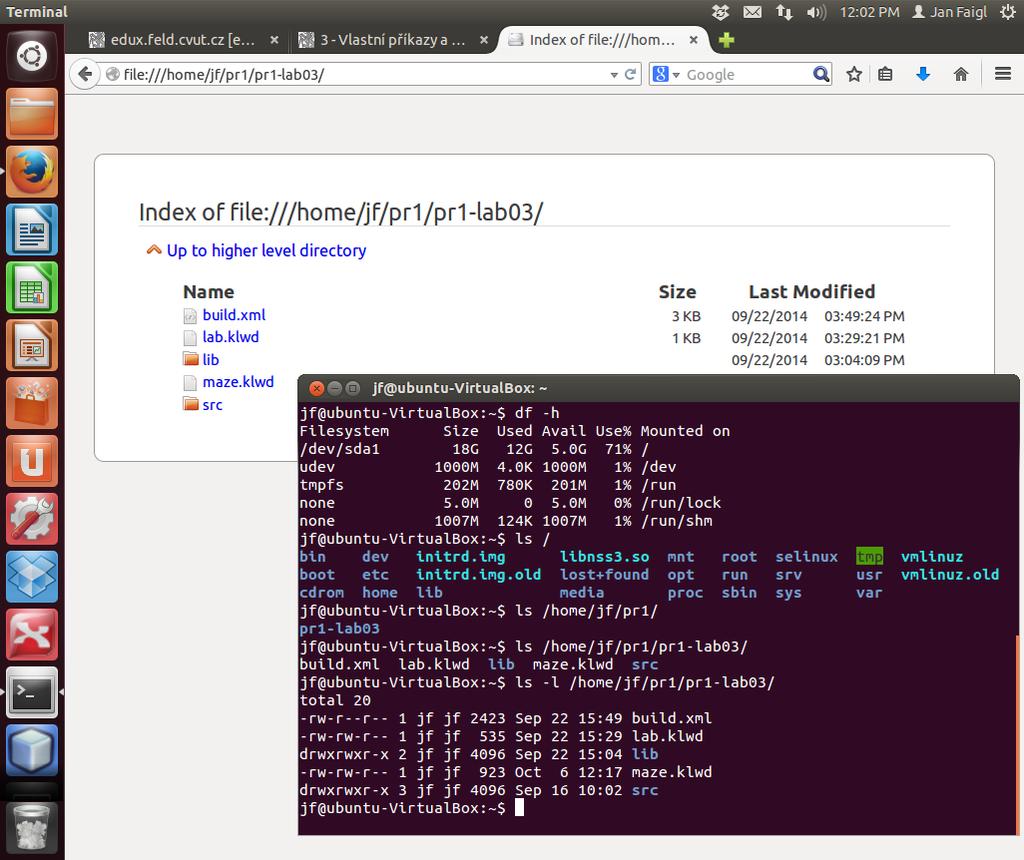
Task: Show bookmarks list icon in Firefox
Action: click(x=885, y=74)
